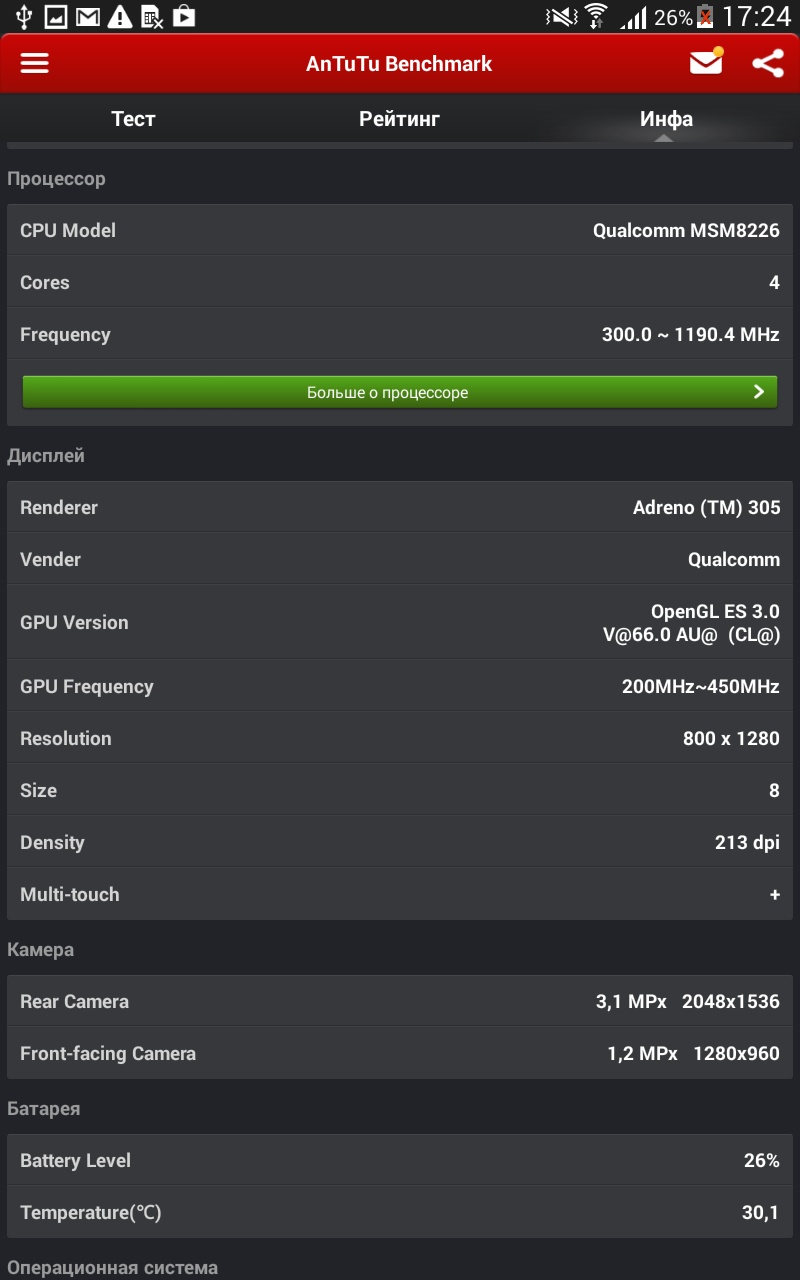Tap the arrow chevron on green button

[759, 392]
